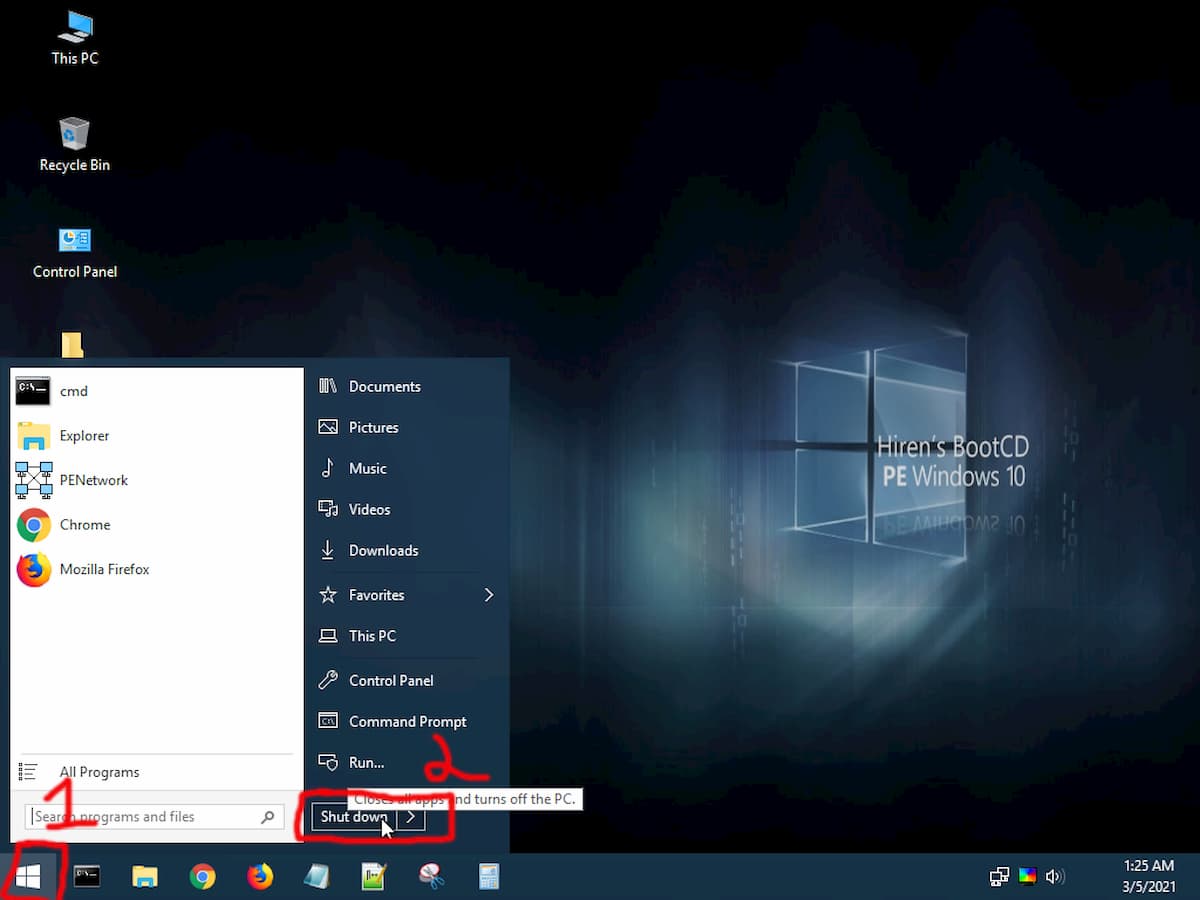Open the Calculator icon on the taskbar
The height and width of the screenshot is (900, 1200).
488,877
